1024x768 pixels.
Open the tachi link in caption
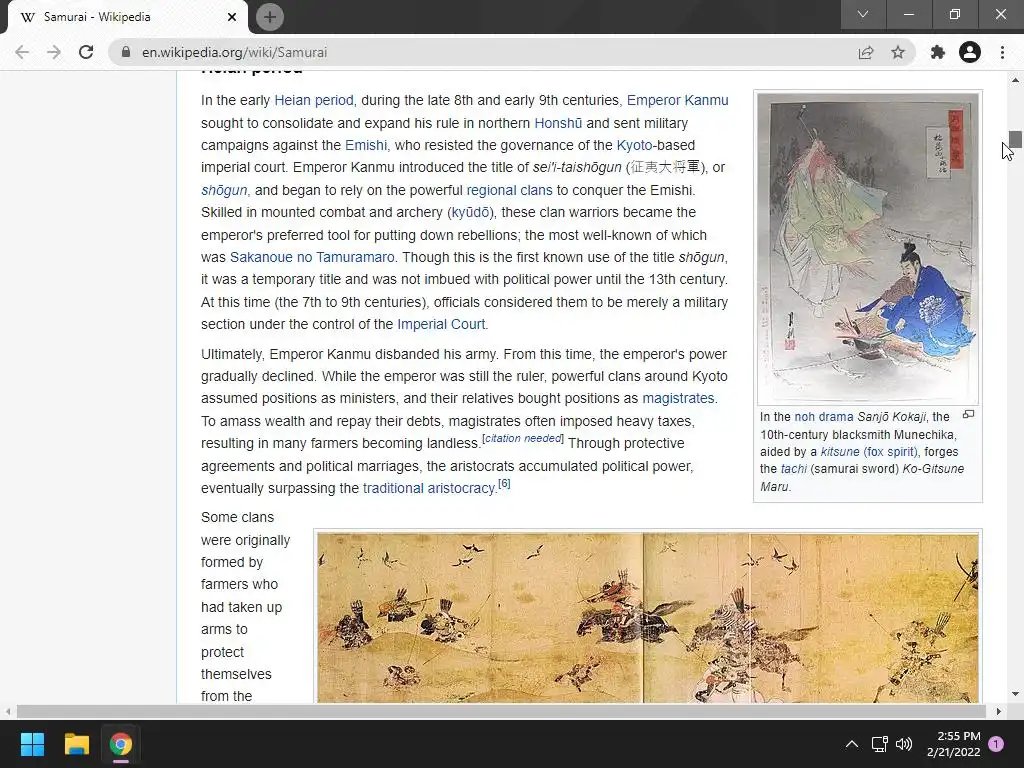(x=793, y=469)
